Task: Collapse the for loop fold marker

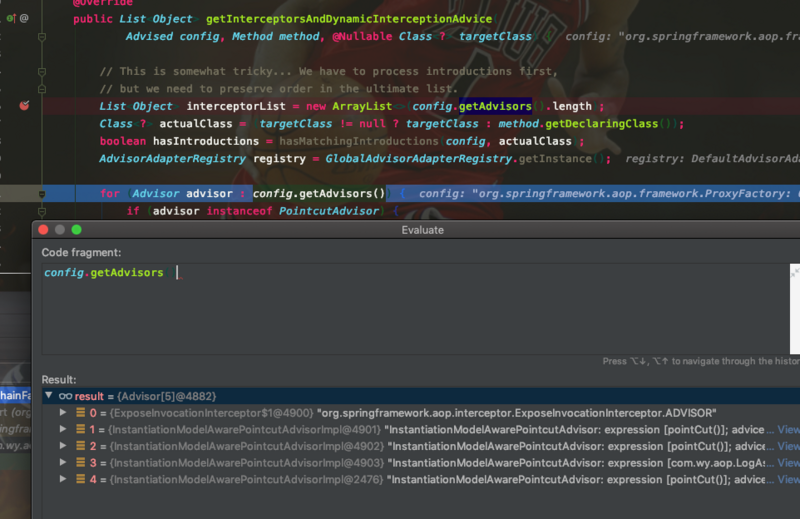Action: click(x=42, y=194)
